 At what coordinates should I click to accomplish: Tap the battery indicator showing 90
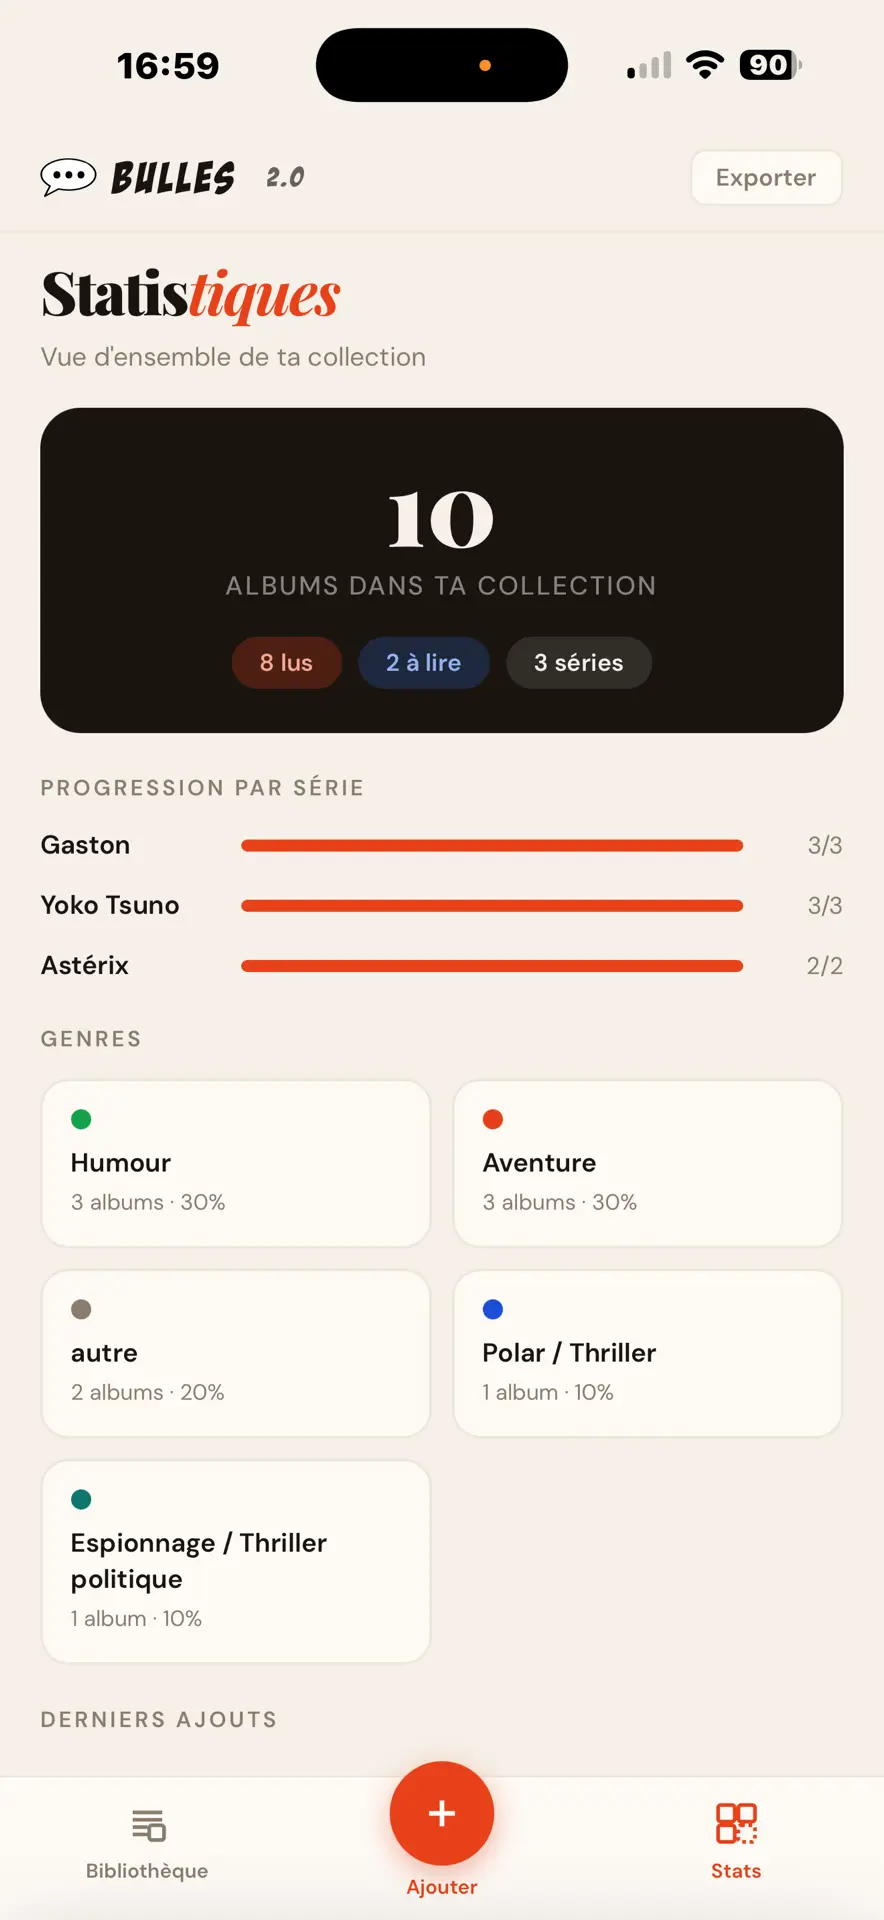[x=770, y=65]
